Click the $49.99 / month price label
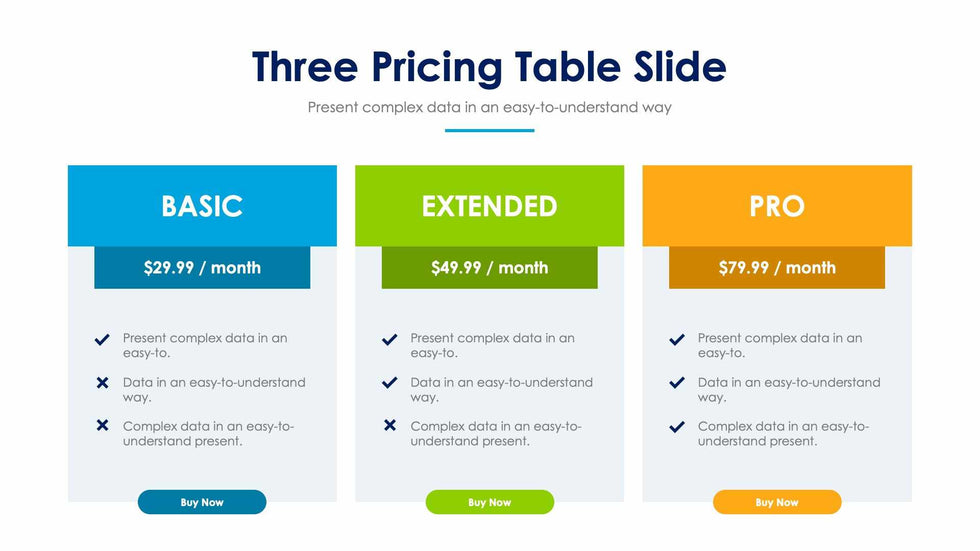The height and width of the screenshot is (551, 980). tap(489, 268)
